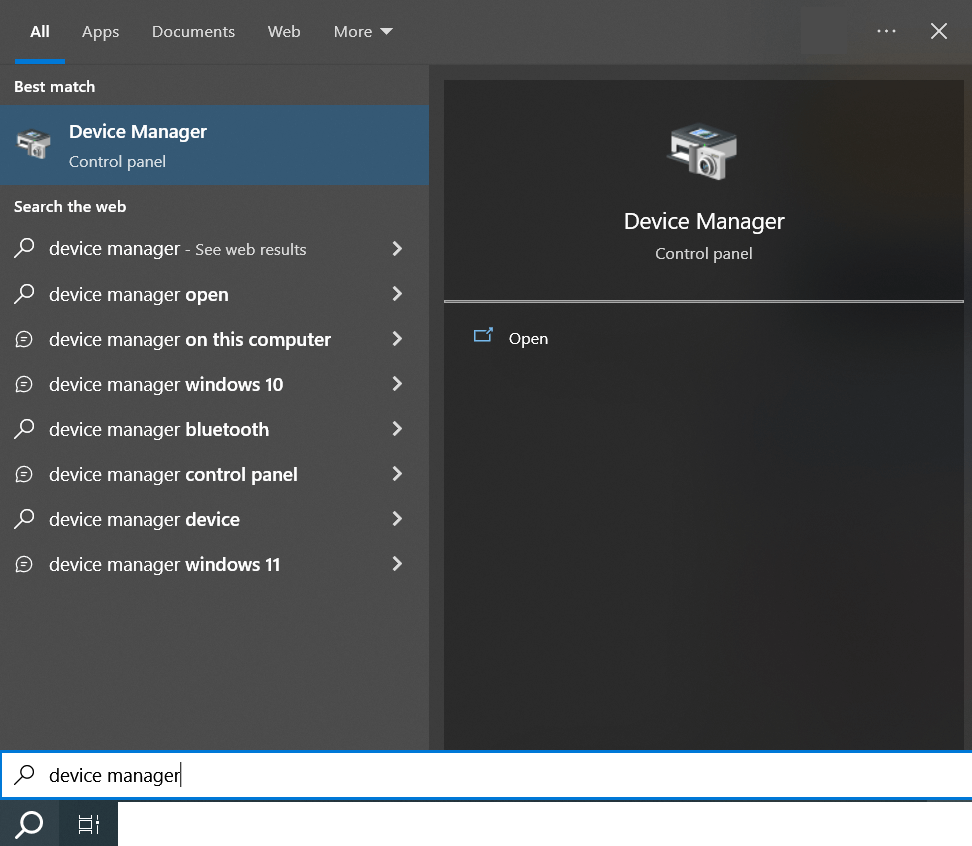
Task: Click search icon beside 'device manager open'
Action: pos(25,294)
